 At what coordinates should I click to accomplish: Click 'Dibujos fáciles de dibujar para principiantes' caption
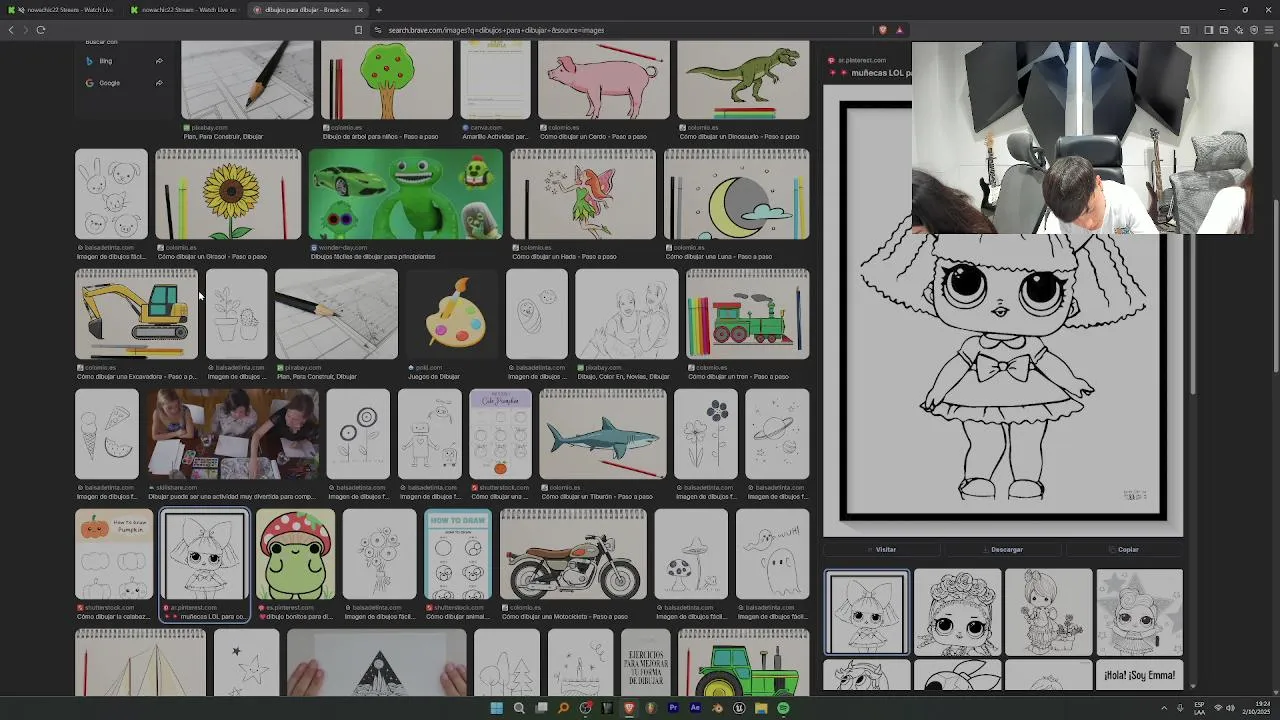point(373,257)
